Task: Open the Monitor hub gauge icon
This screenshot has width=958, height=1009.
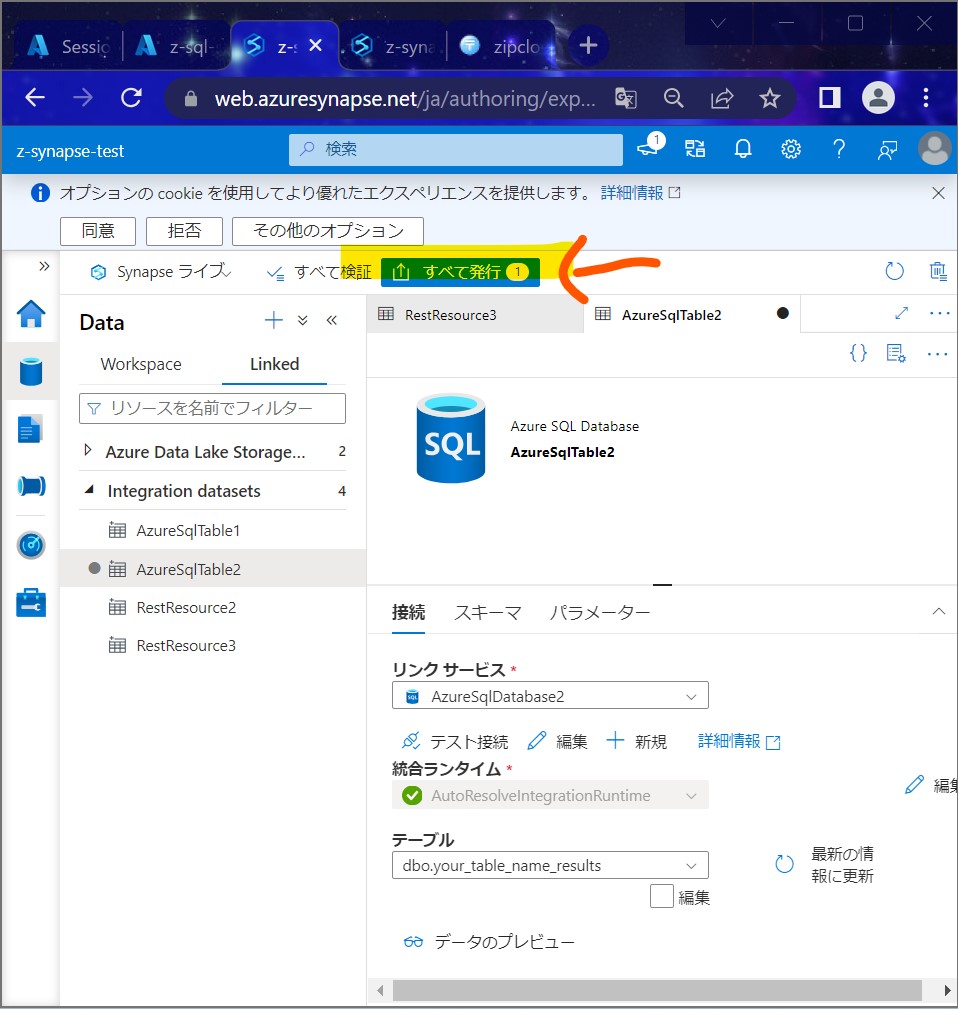Action: [x=31, y=545]
